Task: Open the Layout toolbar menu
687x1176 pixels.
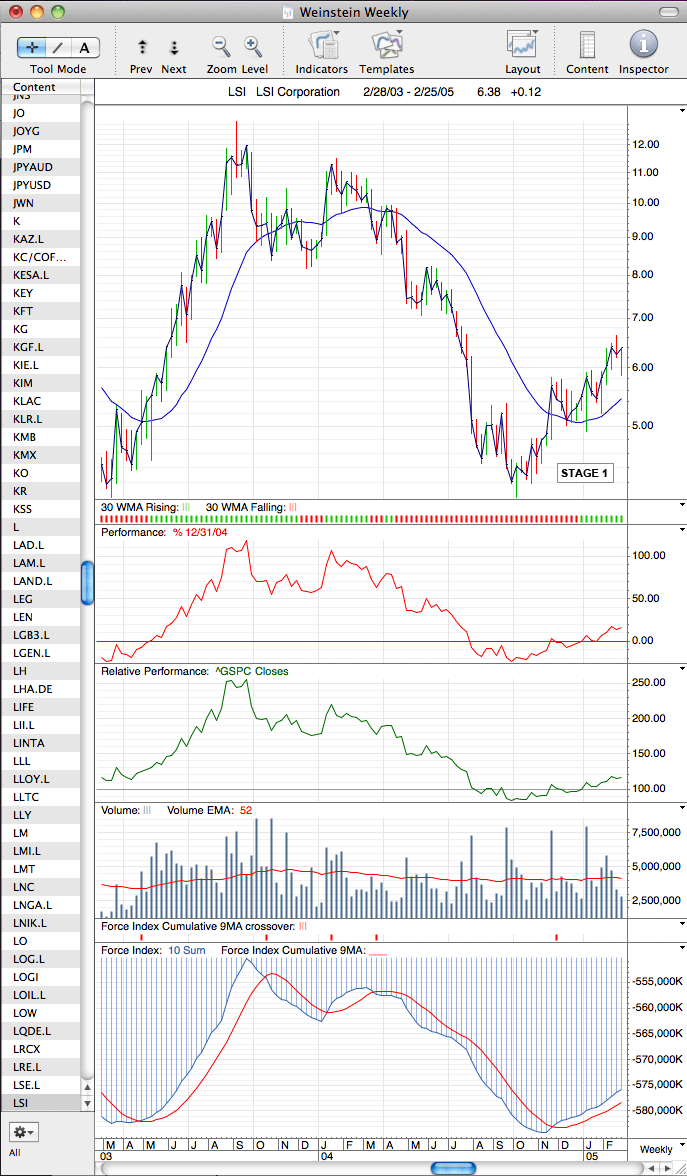Action: 523,45
